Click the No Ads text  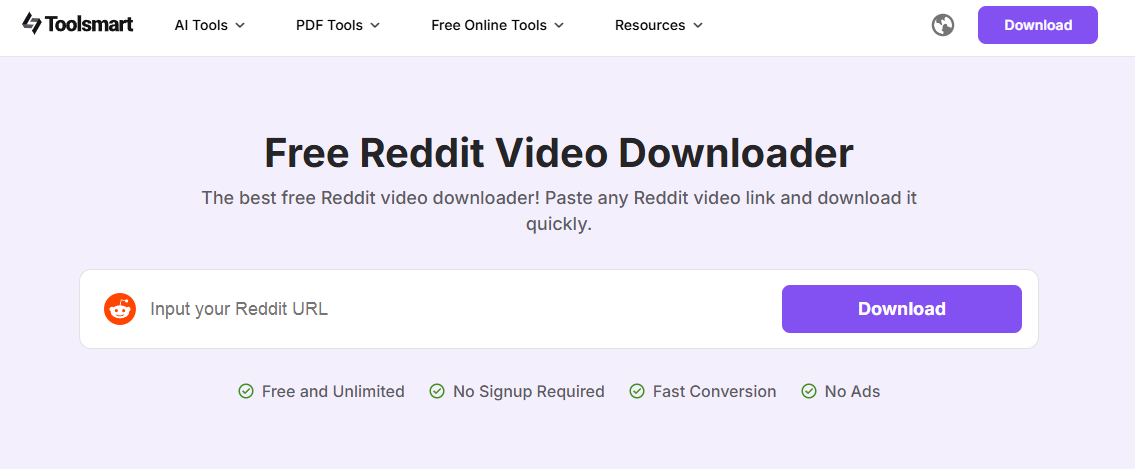[x=853, y=392]
